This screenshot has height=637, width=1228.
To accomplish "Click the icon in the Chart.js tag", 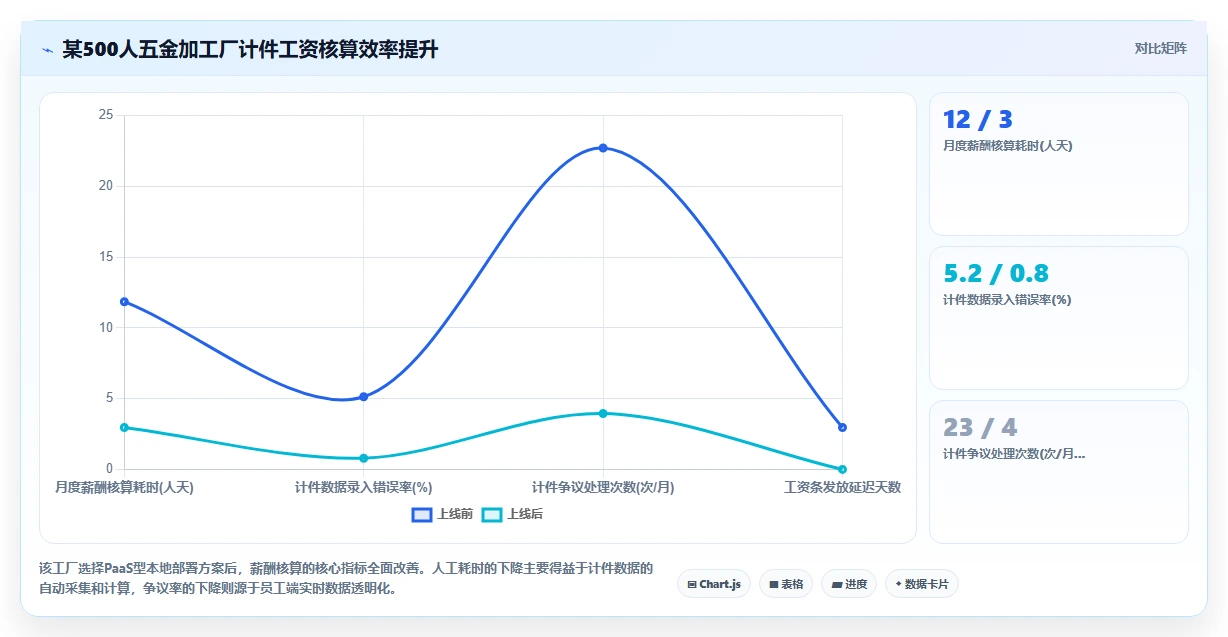I will pos(692,584).
